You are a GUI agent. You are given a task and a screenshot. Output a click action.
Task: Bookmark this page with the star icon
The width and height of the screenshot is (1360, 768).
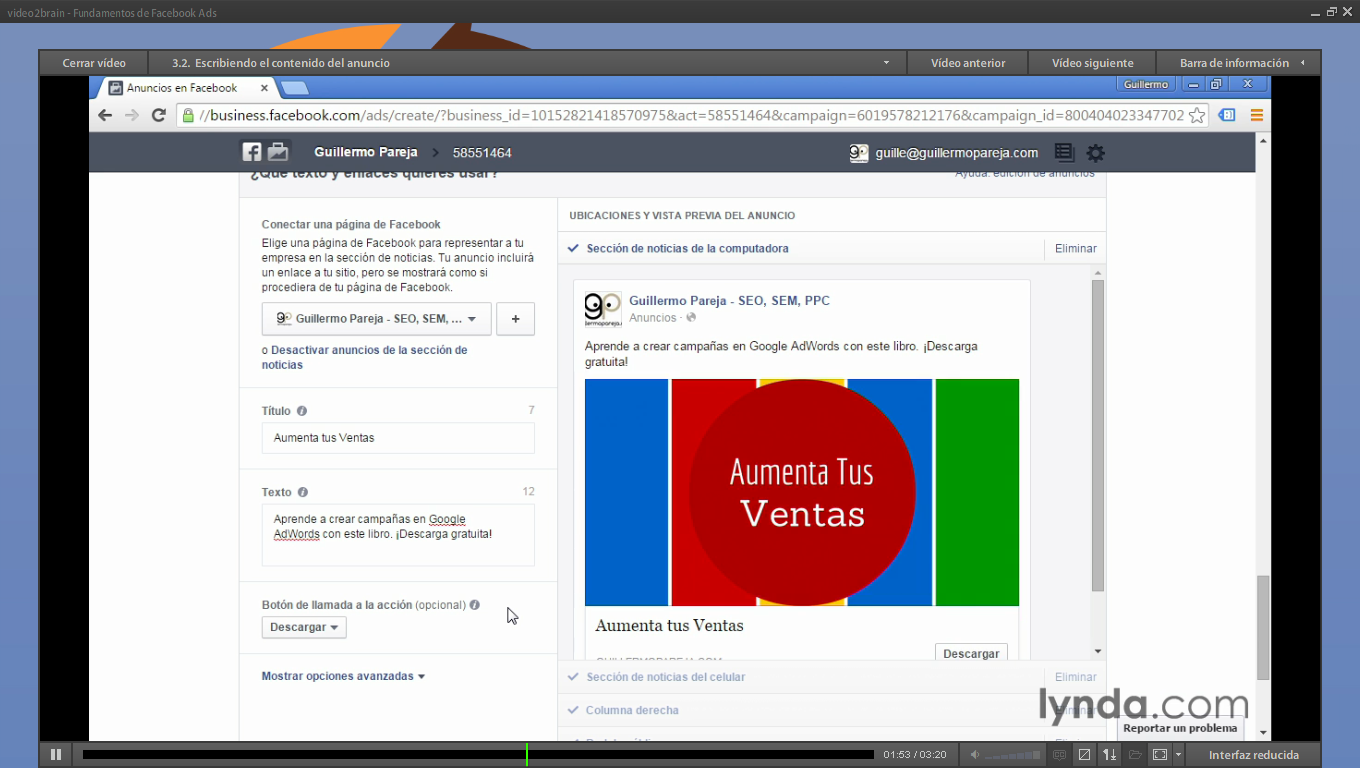(x=1197, y=115)
